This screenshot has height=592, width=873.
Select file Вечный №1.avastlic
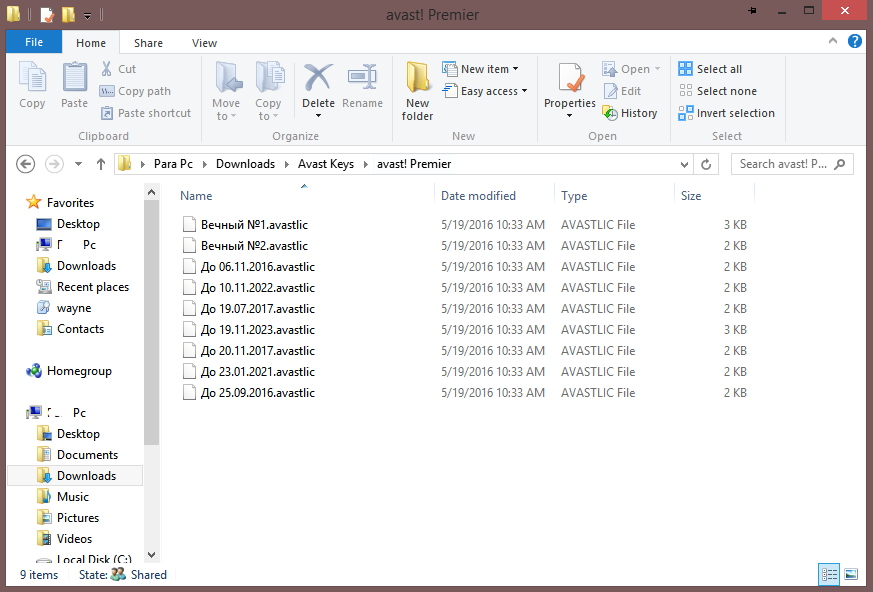click(x=254, y=225)
